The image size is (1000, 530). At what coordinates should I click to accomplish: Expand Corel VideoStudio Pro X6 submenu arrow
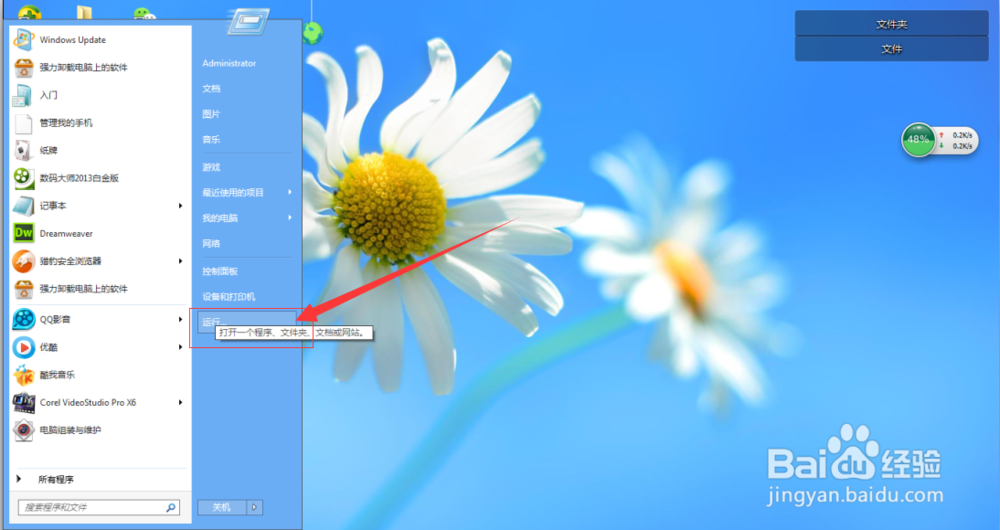pos(180,402)
